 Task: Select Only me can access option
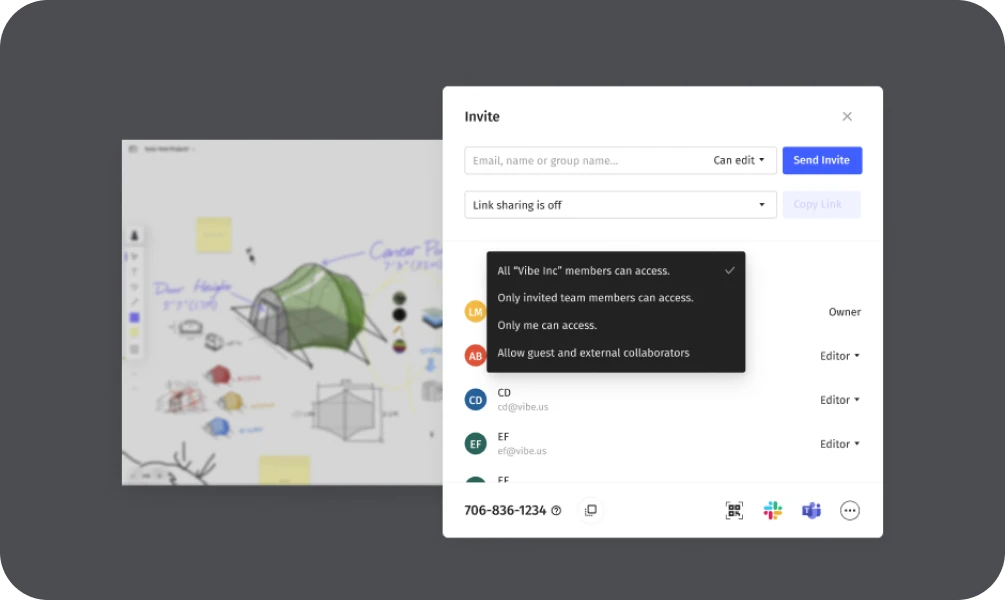[547, 326]
